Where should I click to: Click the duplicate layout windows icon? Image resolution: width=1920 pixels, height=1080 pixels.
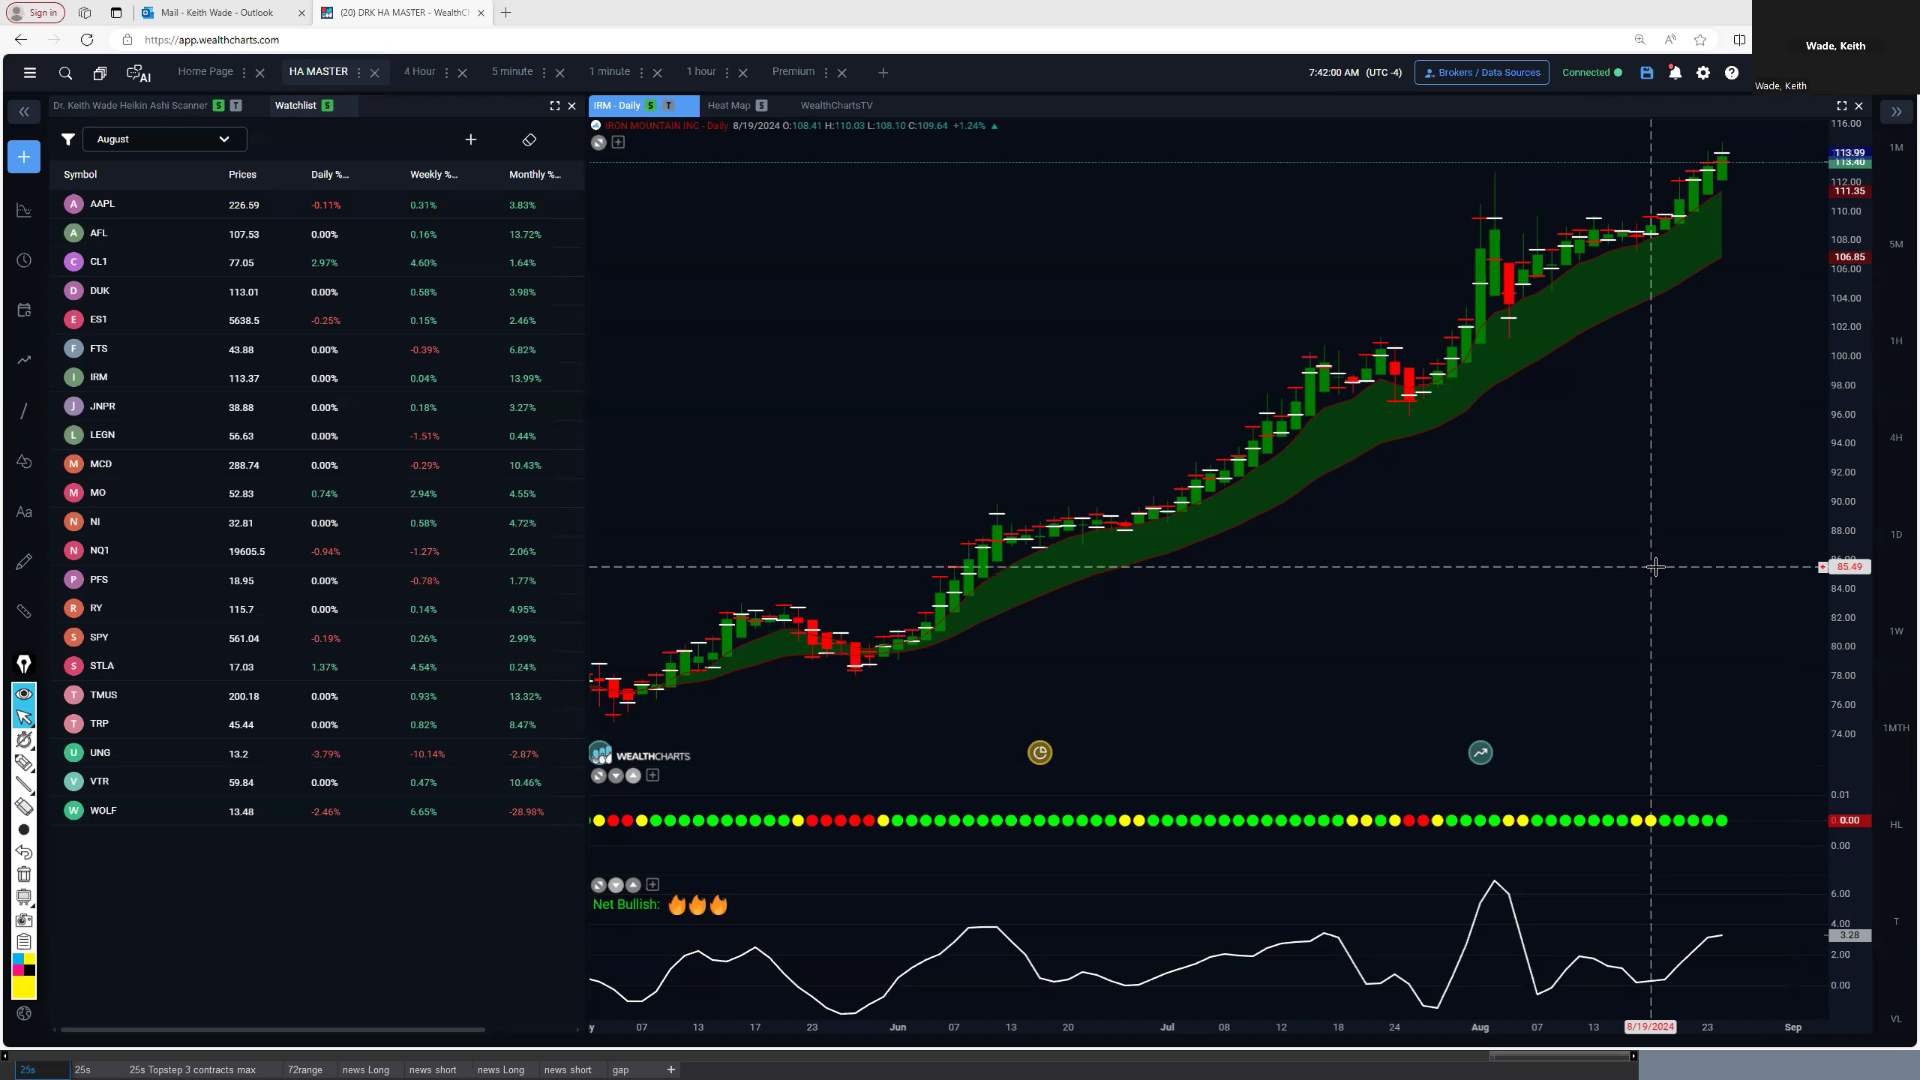100,73
